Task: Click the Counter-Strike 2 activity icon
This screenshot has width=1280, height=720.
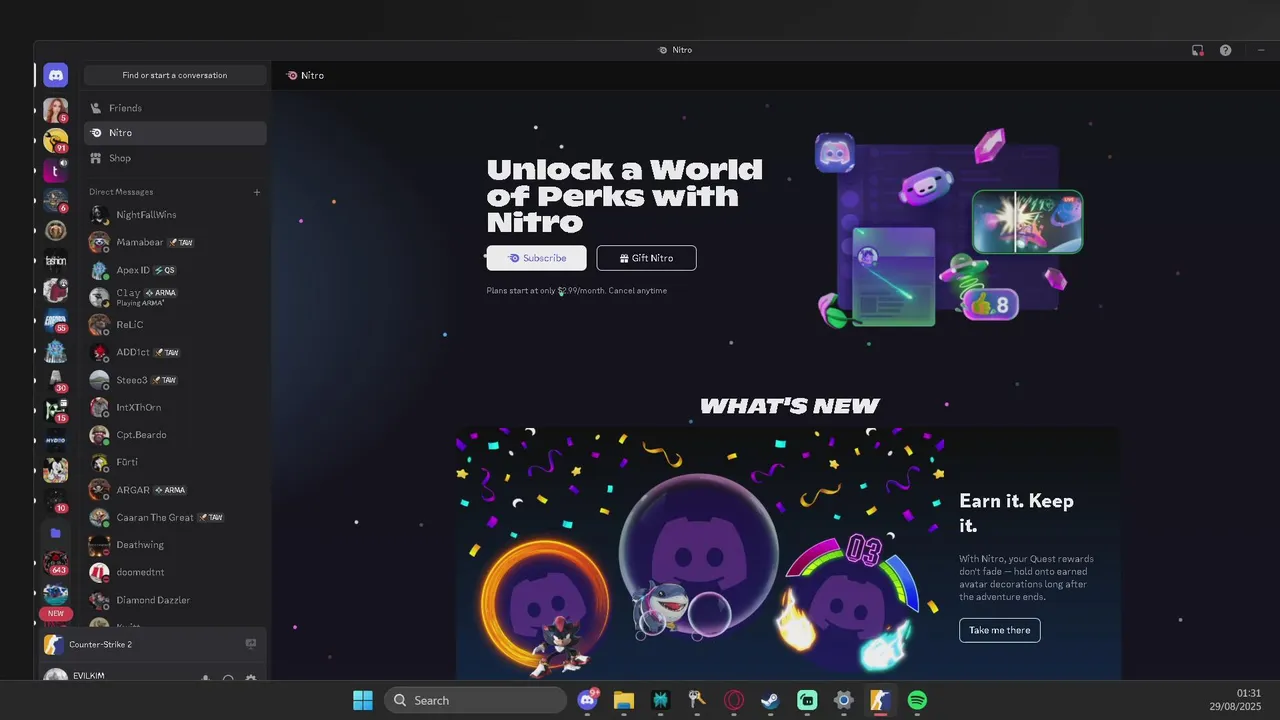Action: pyautogui.click(x=54, y=645)
